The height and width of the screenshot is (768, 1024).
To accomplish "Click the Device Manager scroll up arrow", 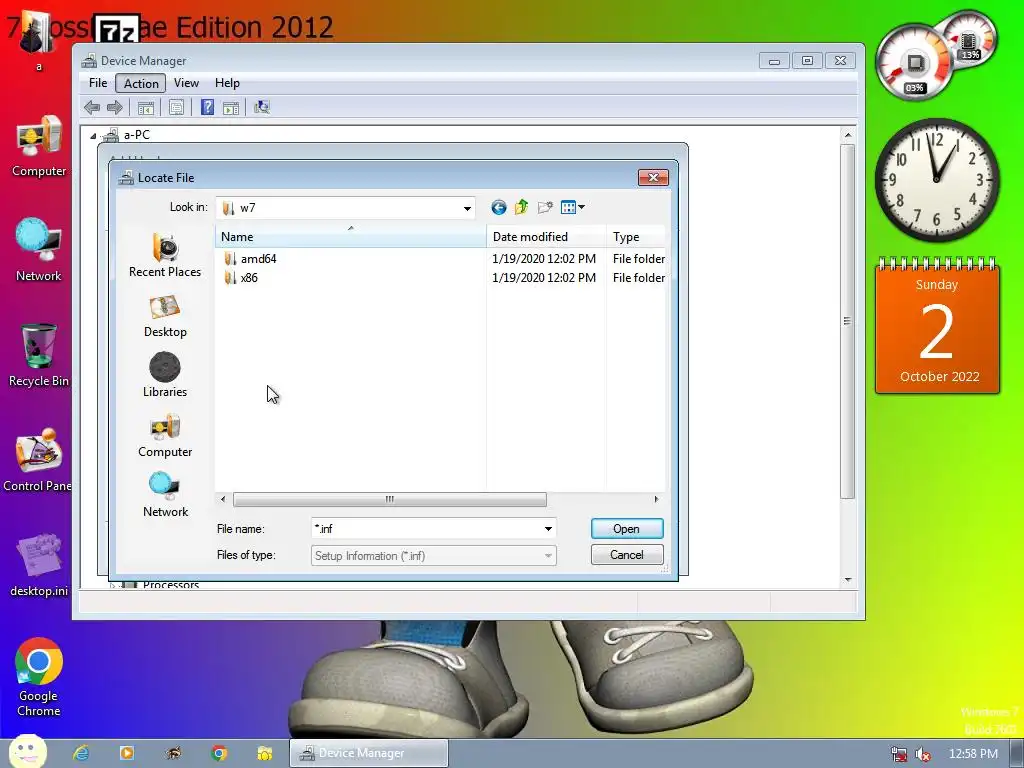I will coord(848,135).
